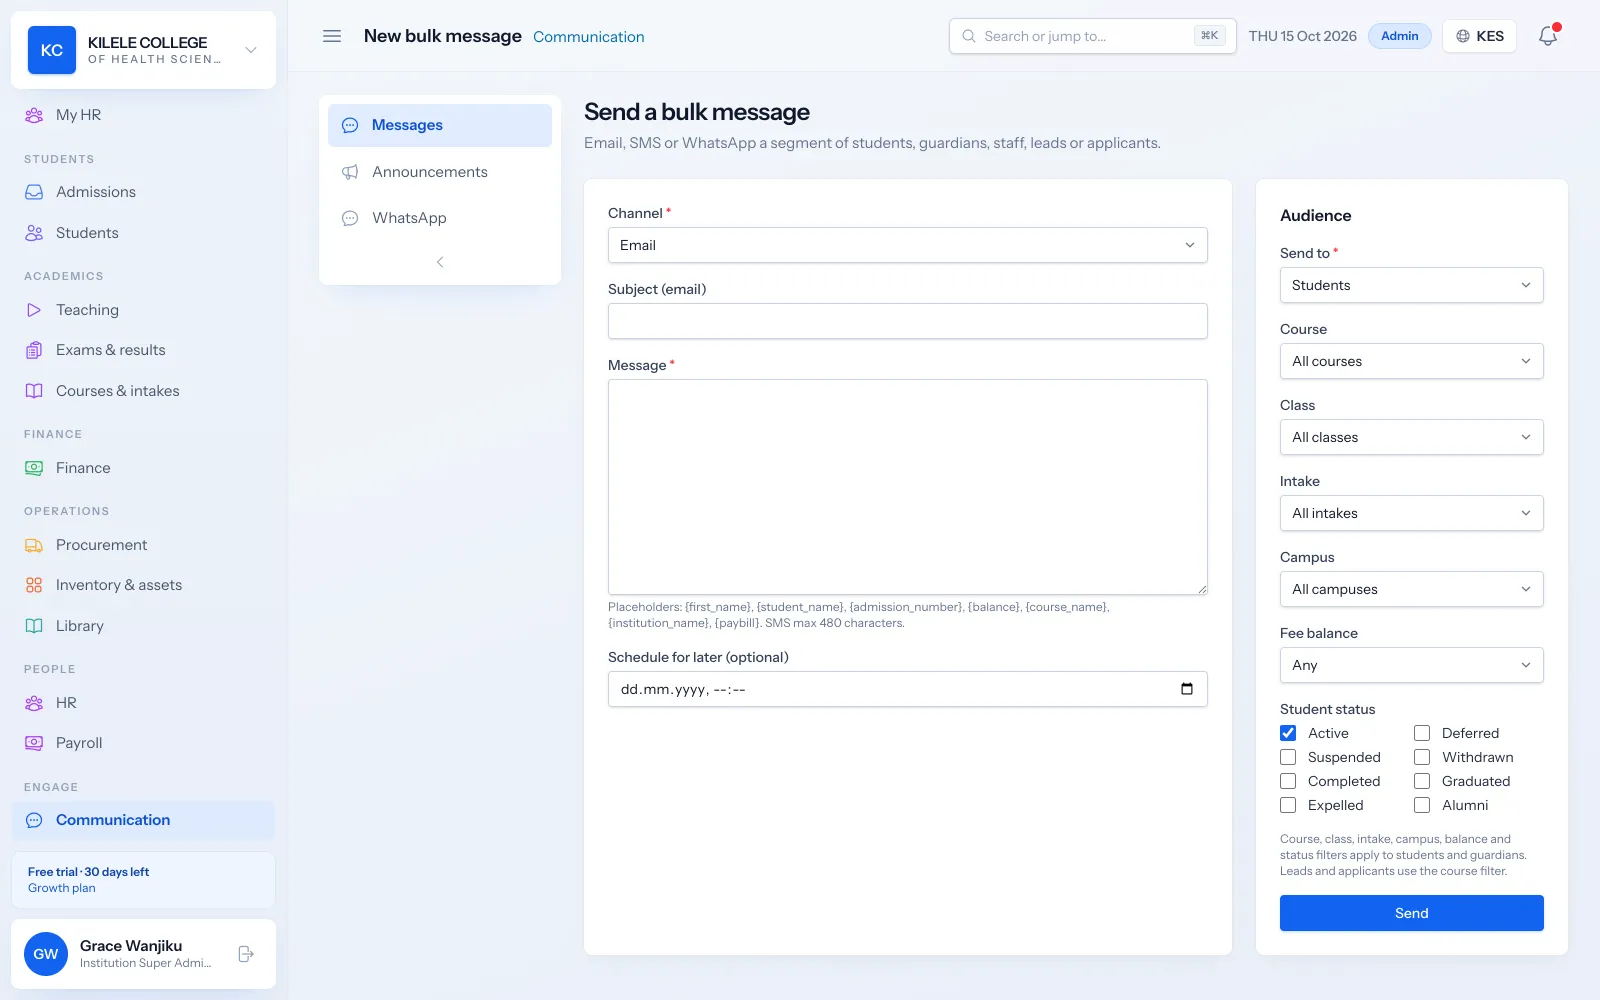Click the Announcements megaphone icon
This screenshot has height=1000, width=1600.
click(350, 172)
